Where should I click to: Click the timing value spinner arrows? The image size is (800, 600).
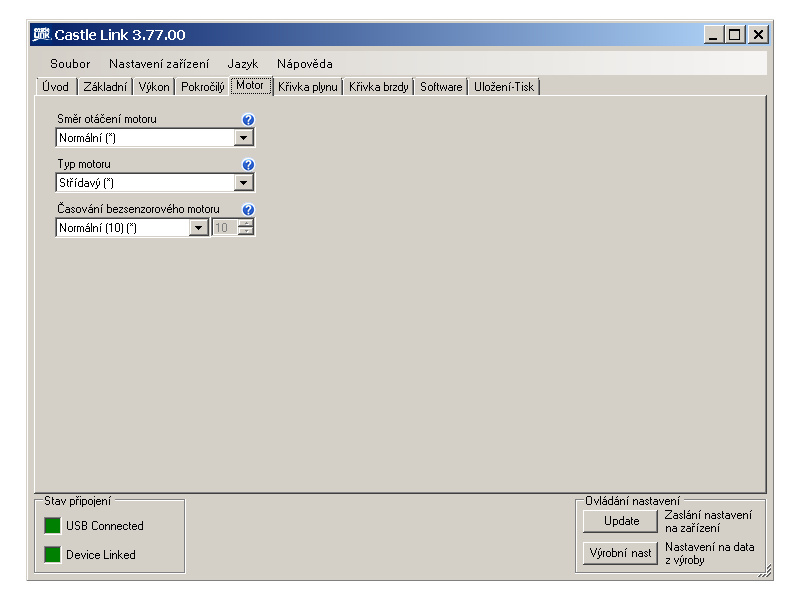coord(247,228)
